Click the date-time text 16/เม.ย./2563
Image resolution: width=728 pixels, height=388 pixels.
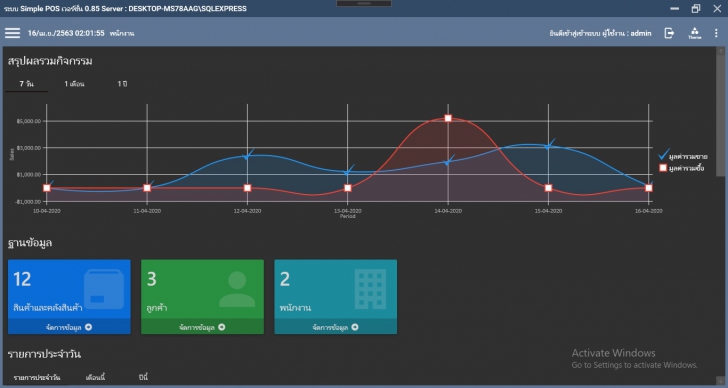(x=66, y=33)
